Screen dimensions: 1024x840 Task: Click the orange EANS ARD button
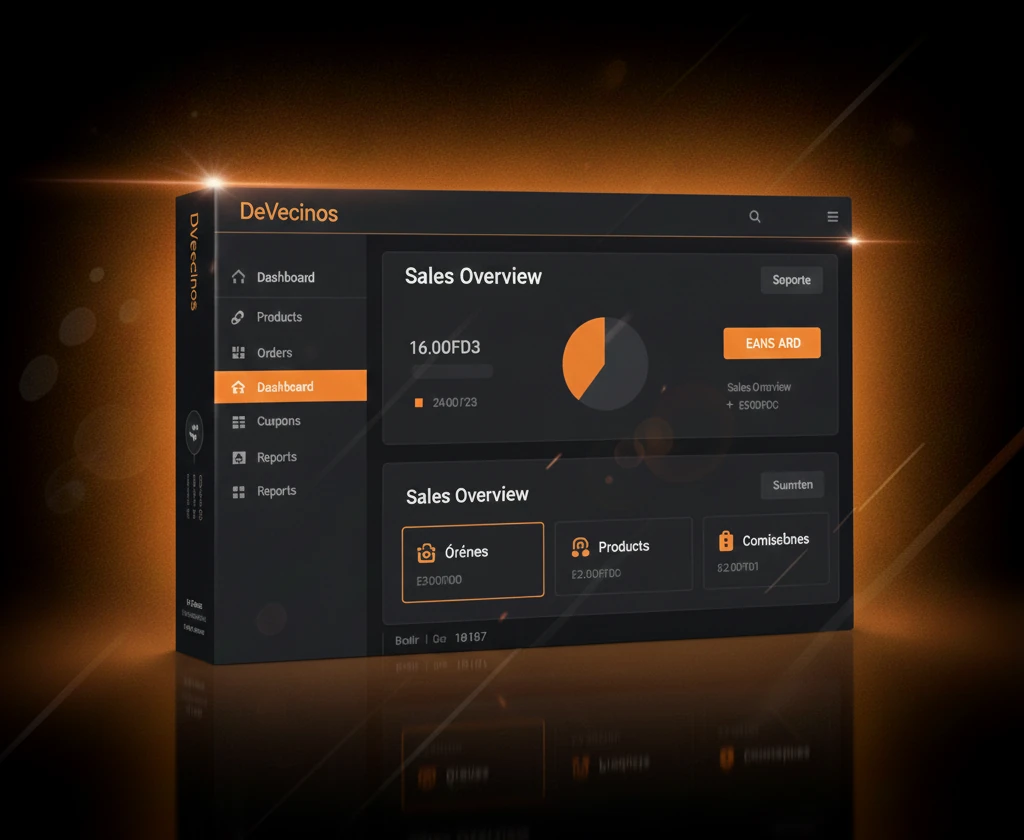771,343
